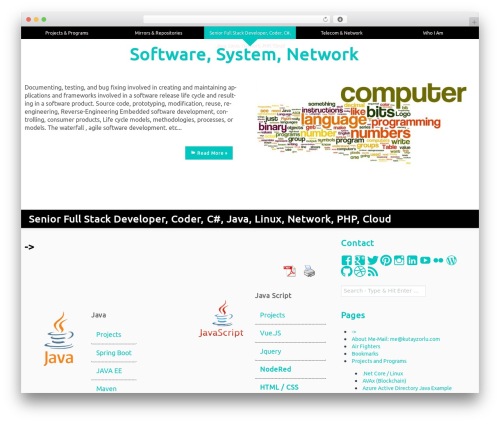This screenshot has height=423, width=500.
Task: Click the Java coffee cup logo
Action: [59, 339]
